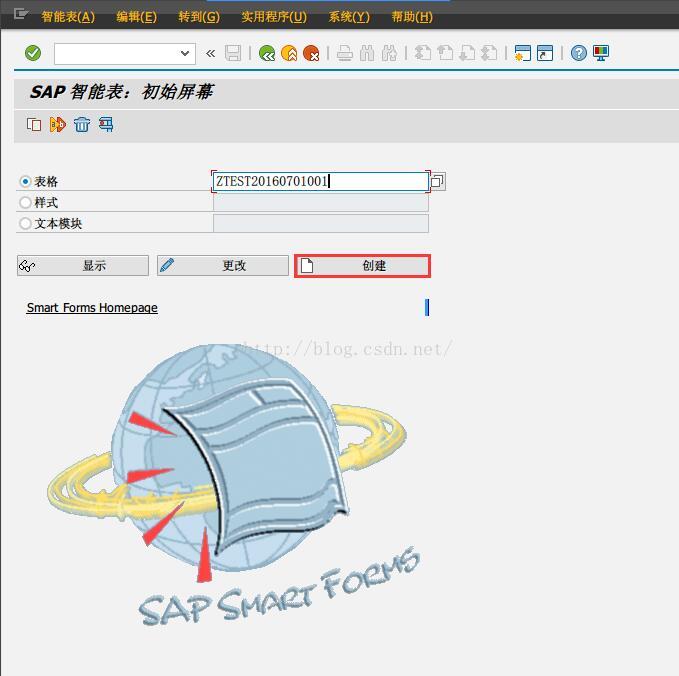Open the 智能表(A) menu
Viewport: 679px width, 676px height.
[68, 17]
